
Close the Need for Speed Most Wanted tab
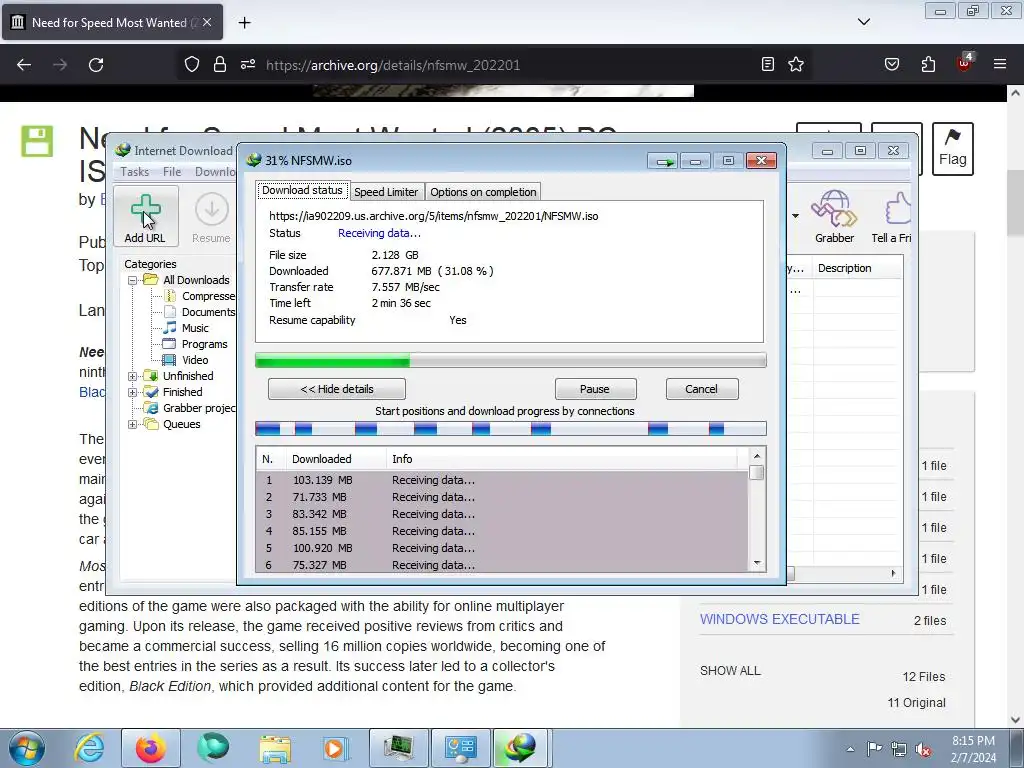coord(207,22)
